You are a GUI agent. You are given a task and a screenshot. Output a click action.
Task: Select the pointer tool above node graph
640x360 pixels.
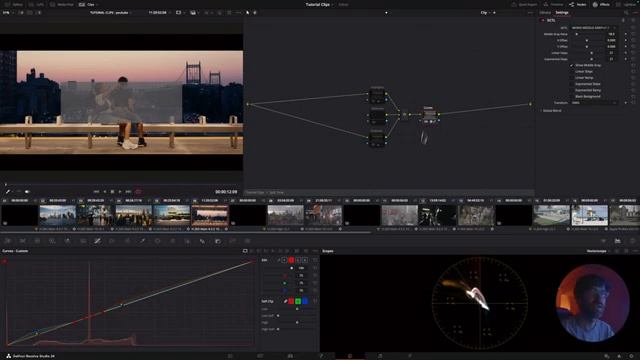[247, 13]
